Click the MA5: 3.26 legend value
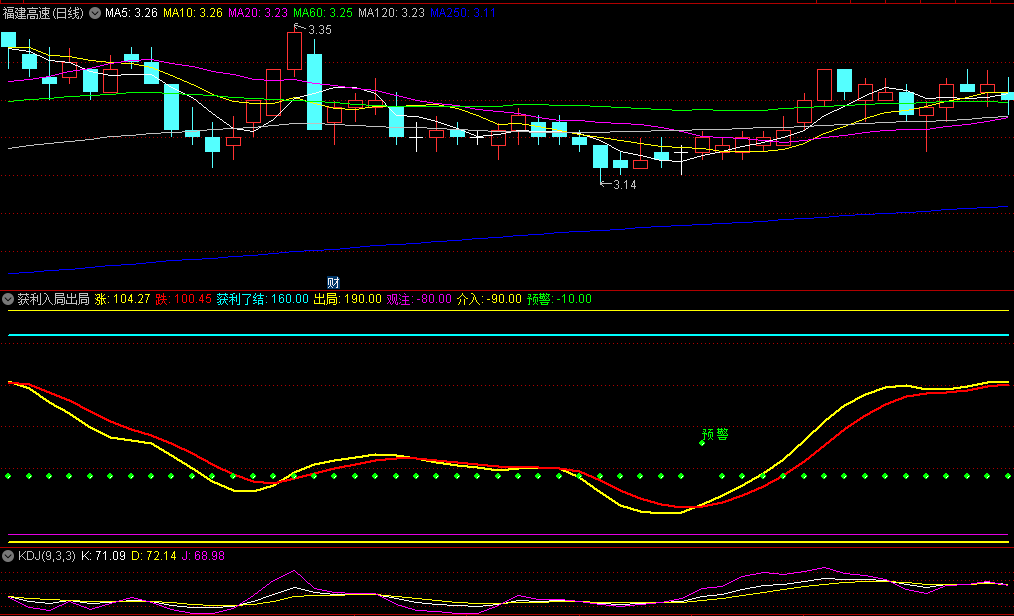The image size is (1014, 616). pos(131,13)
